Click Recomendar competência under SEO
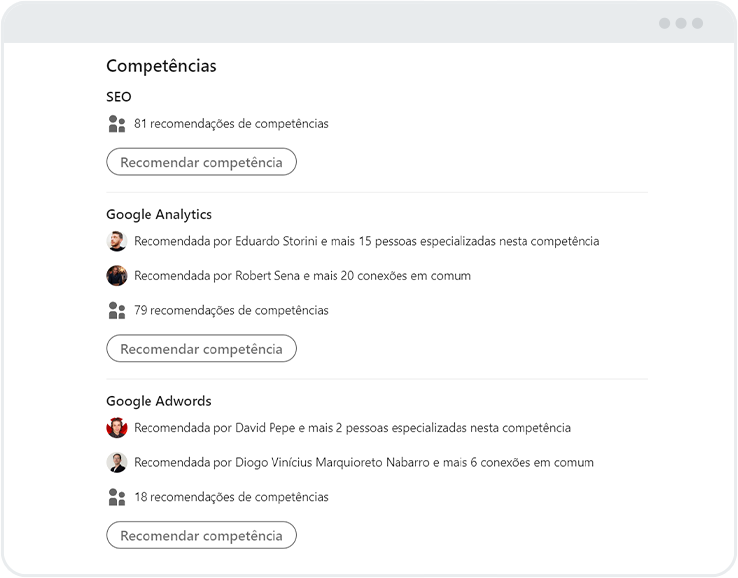738x578 pixels. (201, 162)
